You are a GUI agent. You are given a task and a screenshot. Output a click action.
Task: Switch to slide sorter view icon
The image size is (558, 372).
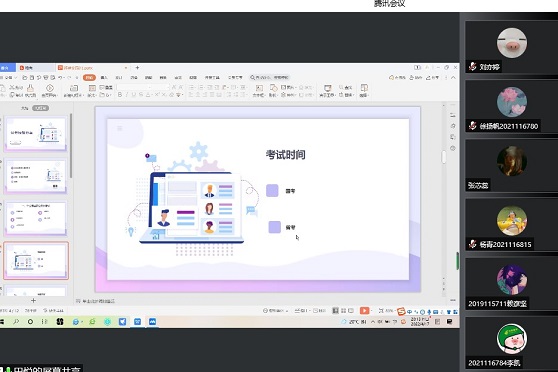[343, 311]
